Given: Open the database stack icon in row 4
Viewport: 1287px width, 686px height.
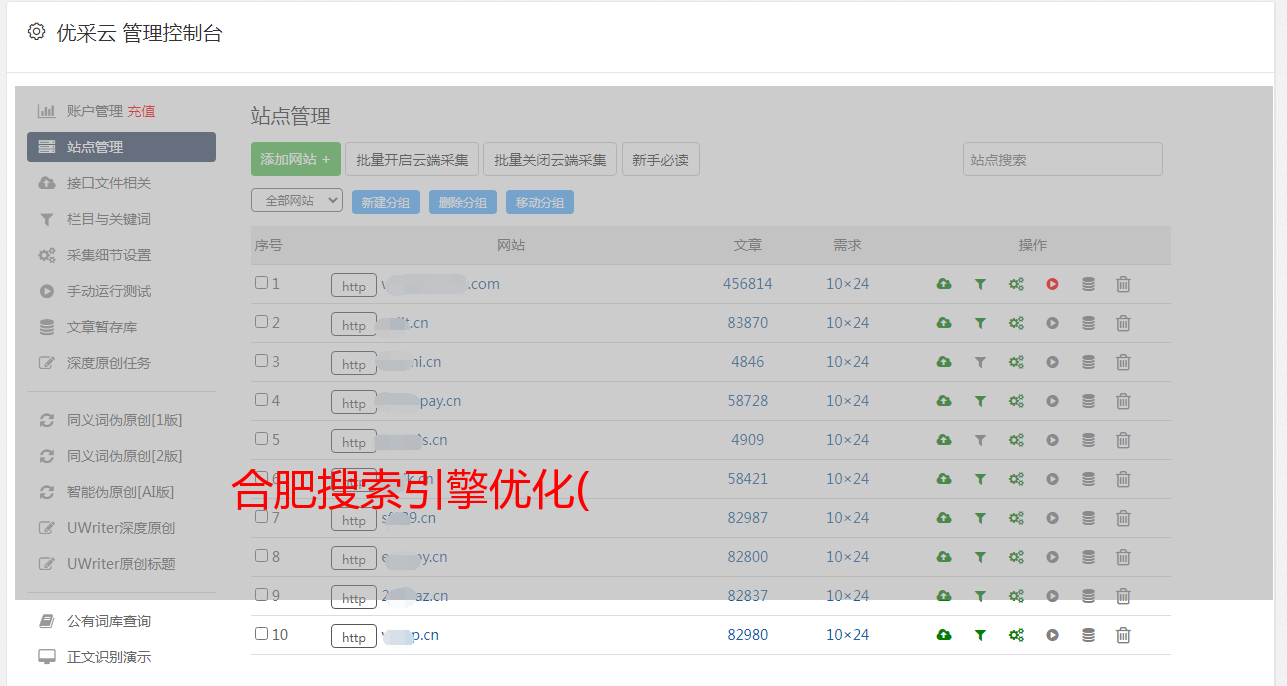Looking at the screenshot, I should (x=1088, y=401).
